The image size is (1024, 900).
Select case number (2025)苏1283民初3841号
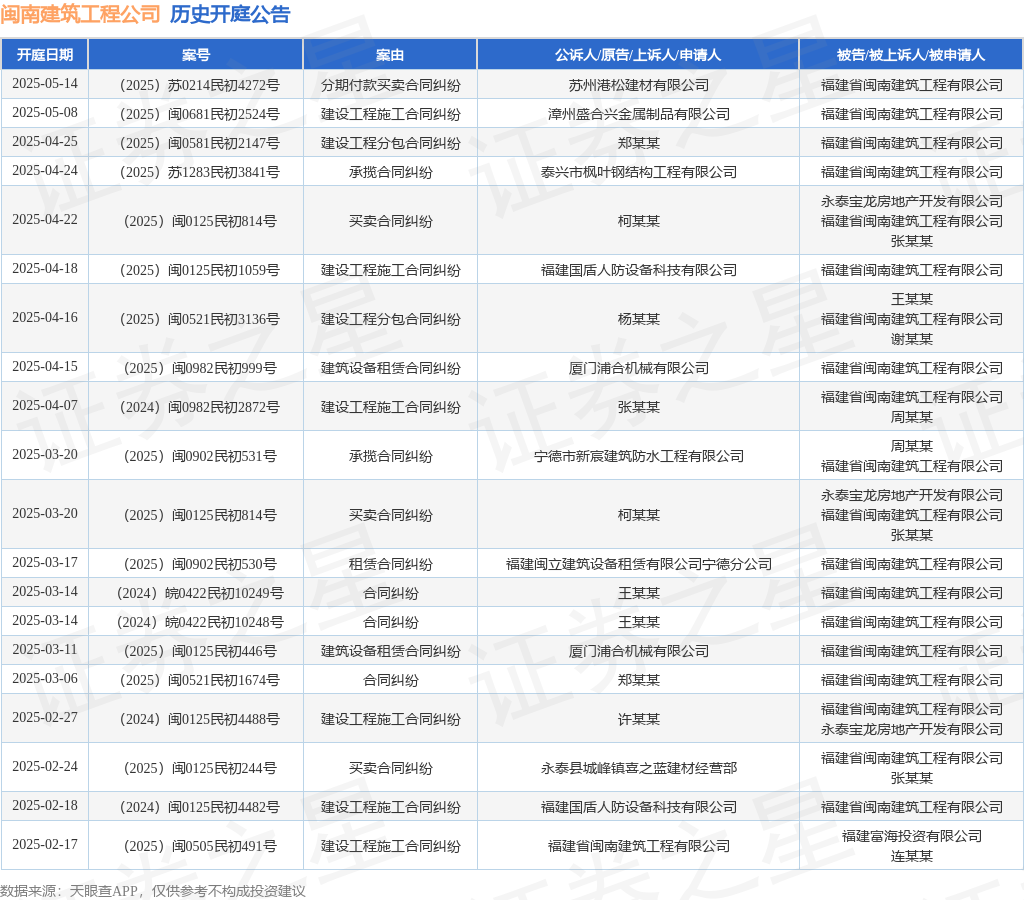(x=199, y=172)
